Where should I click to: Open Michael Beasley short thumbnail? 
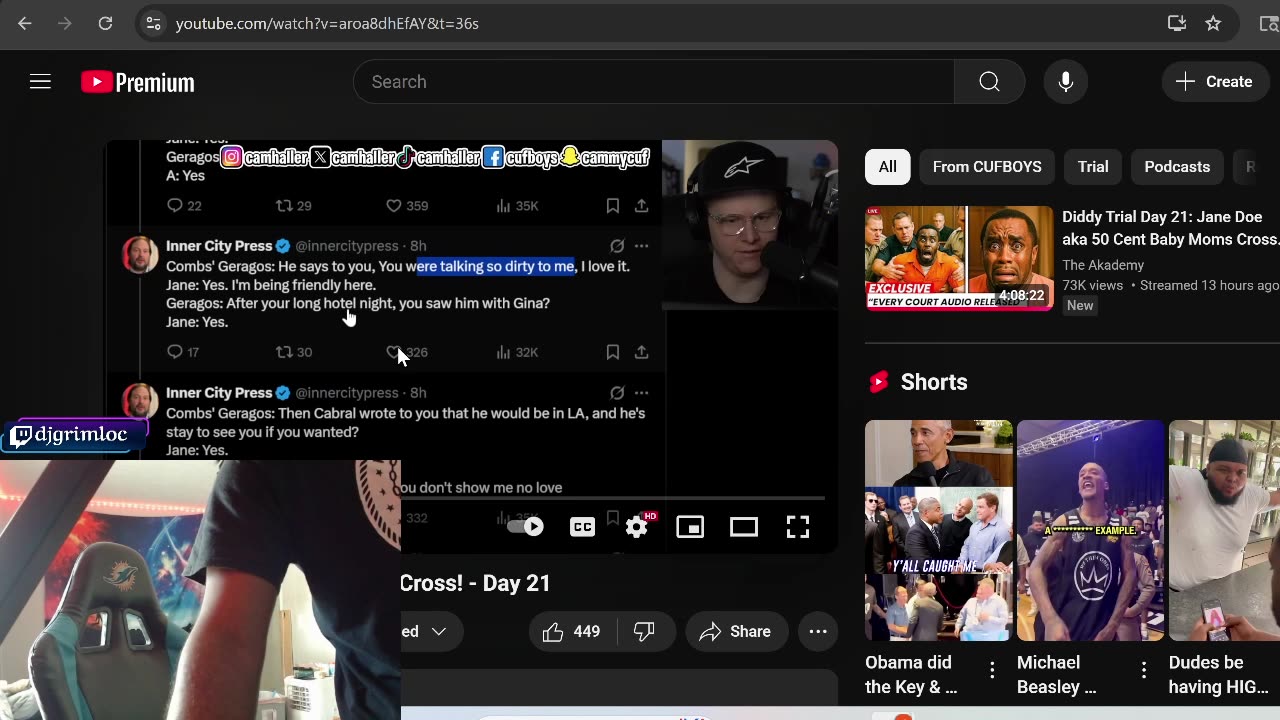click(1091, 530)
